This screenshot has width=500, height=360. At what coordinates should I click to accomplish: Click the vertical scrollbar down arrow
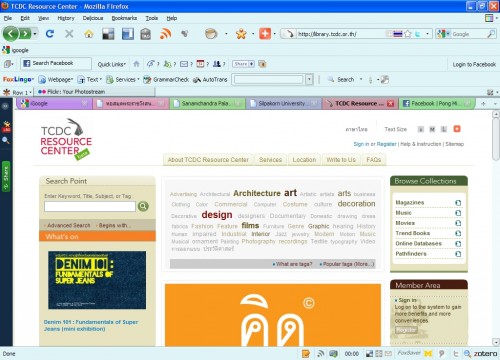pyautogui.click(x=496, y=342)
